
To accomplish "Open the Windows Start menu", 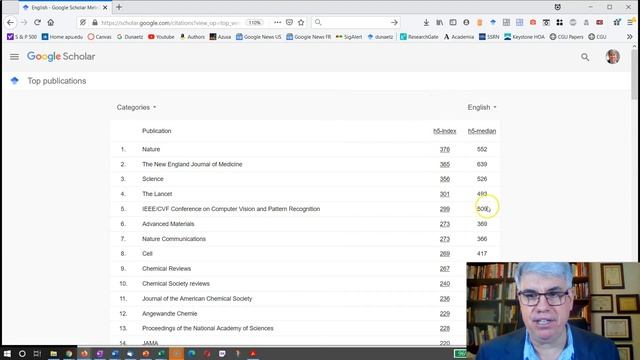I will click(x=7, y=353).
